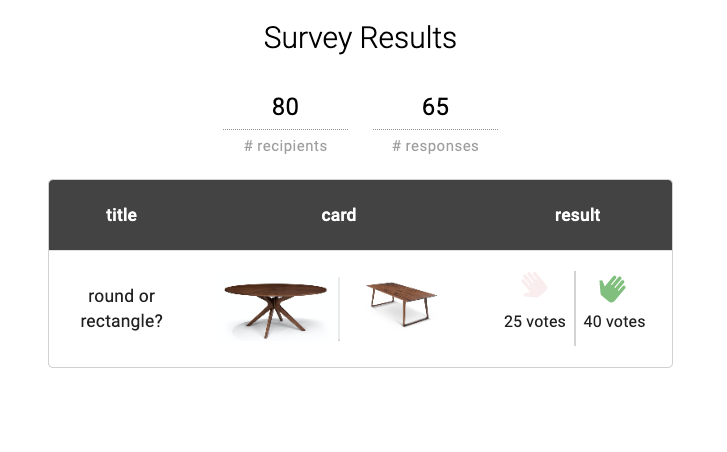Click the dotted line under the recipients number

[x=285, y=129]
